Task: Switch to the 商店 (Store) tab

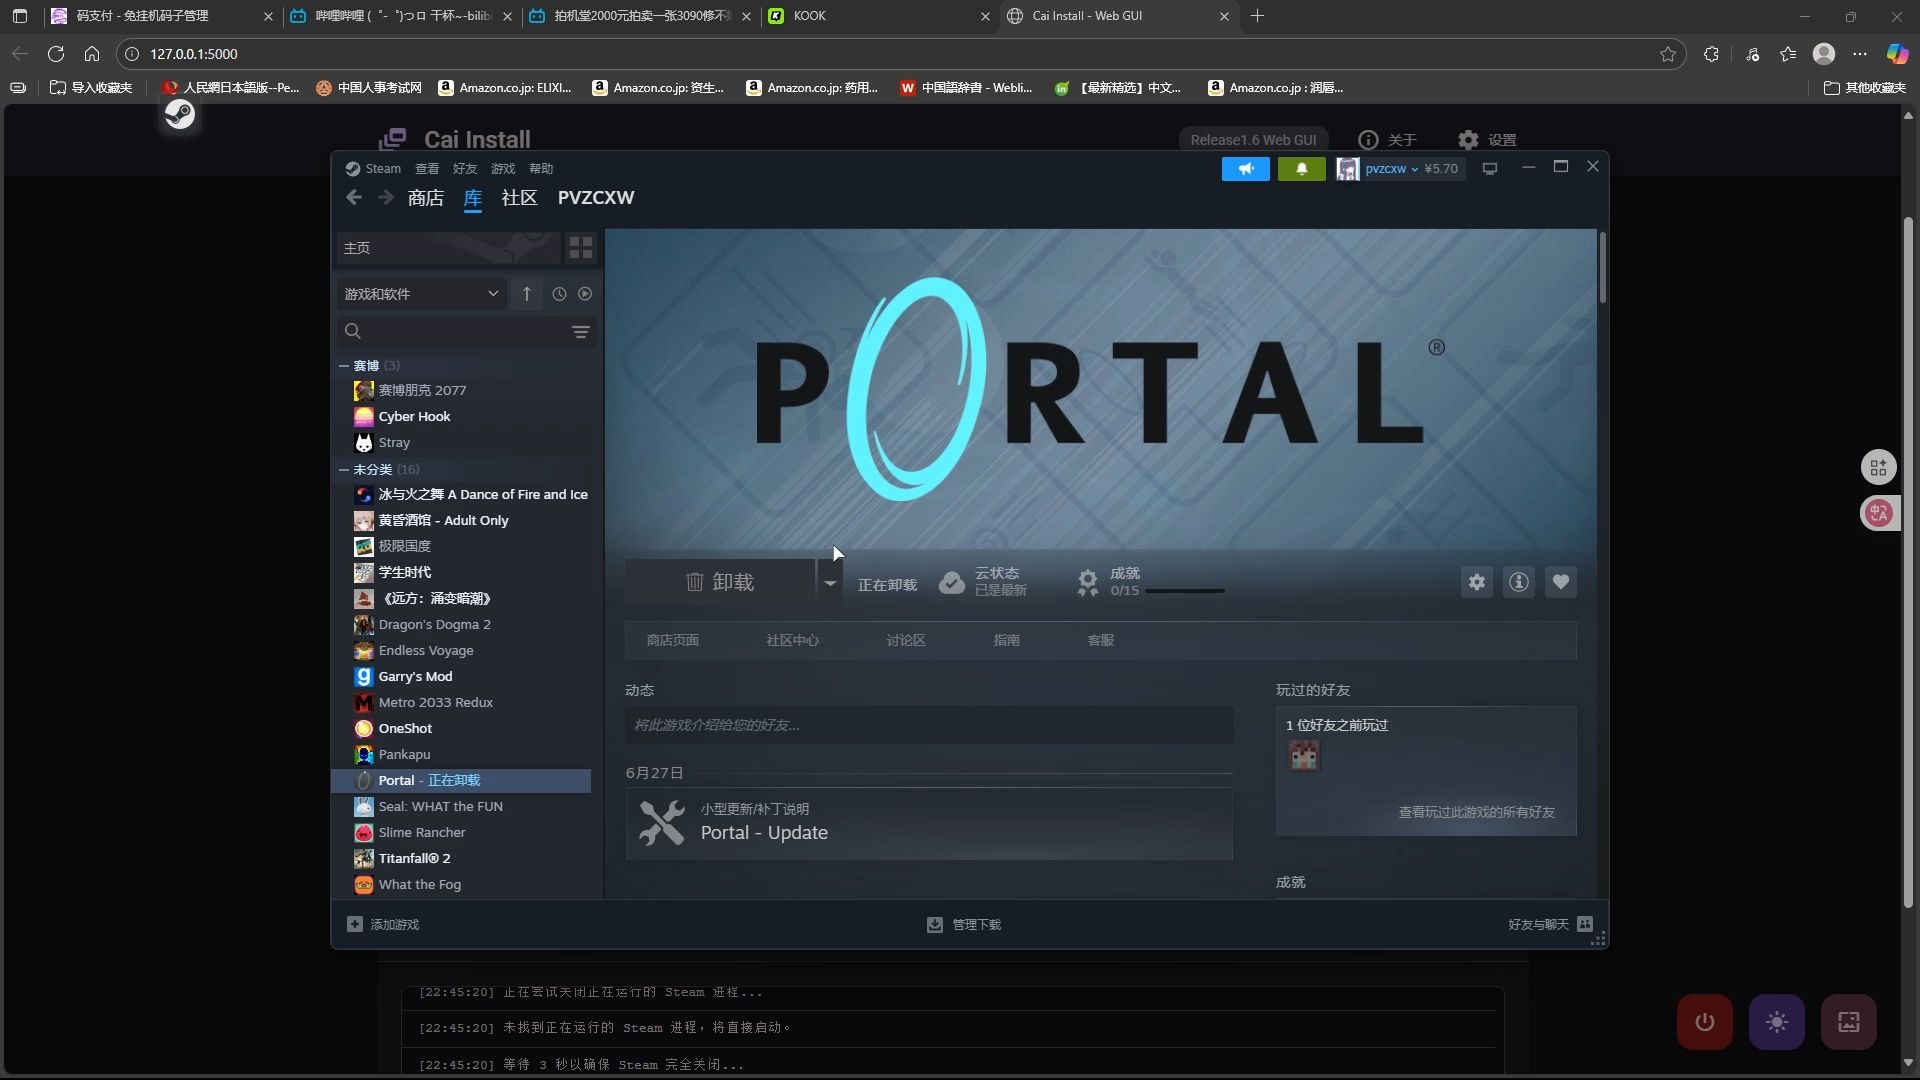Action: tap(426, 198)
